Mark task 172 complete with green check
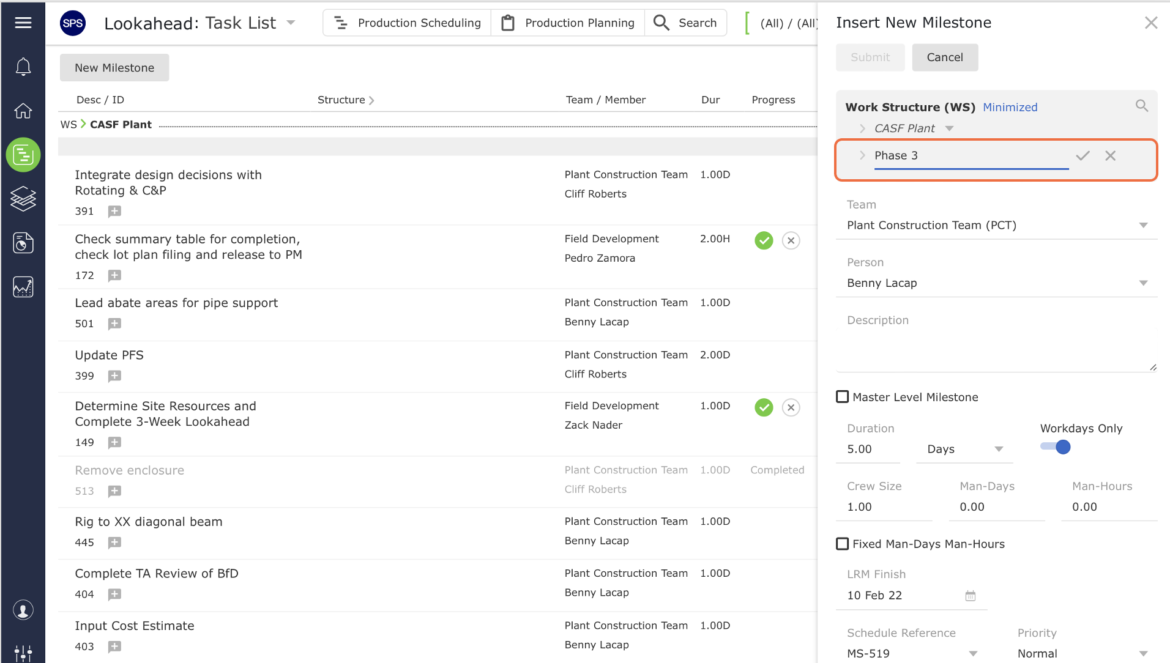Screen dimensions: 1170x663 763,240
